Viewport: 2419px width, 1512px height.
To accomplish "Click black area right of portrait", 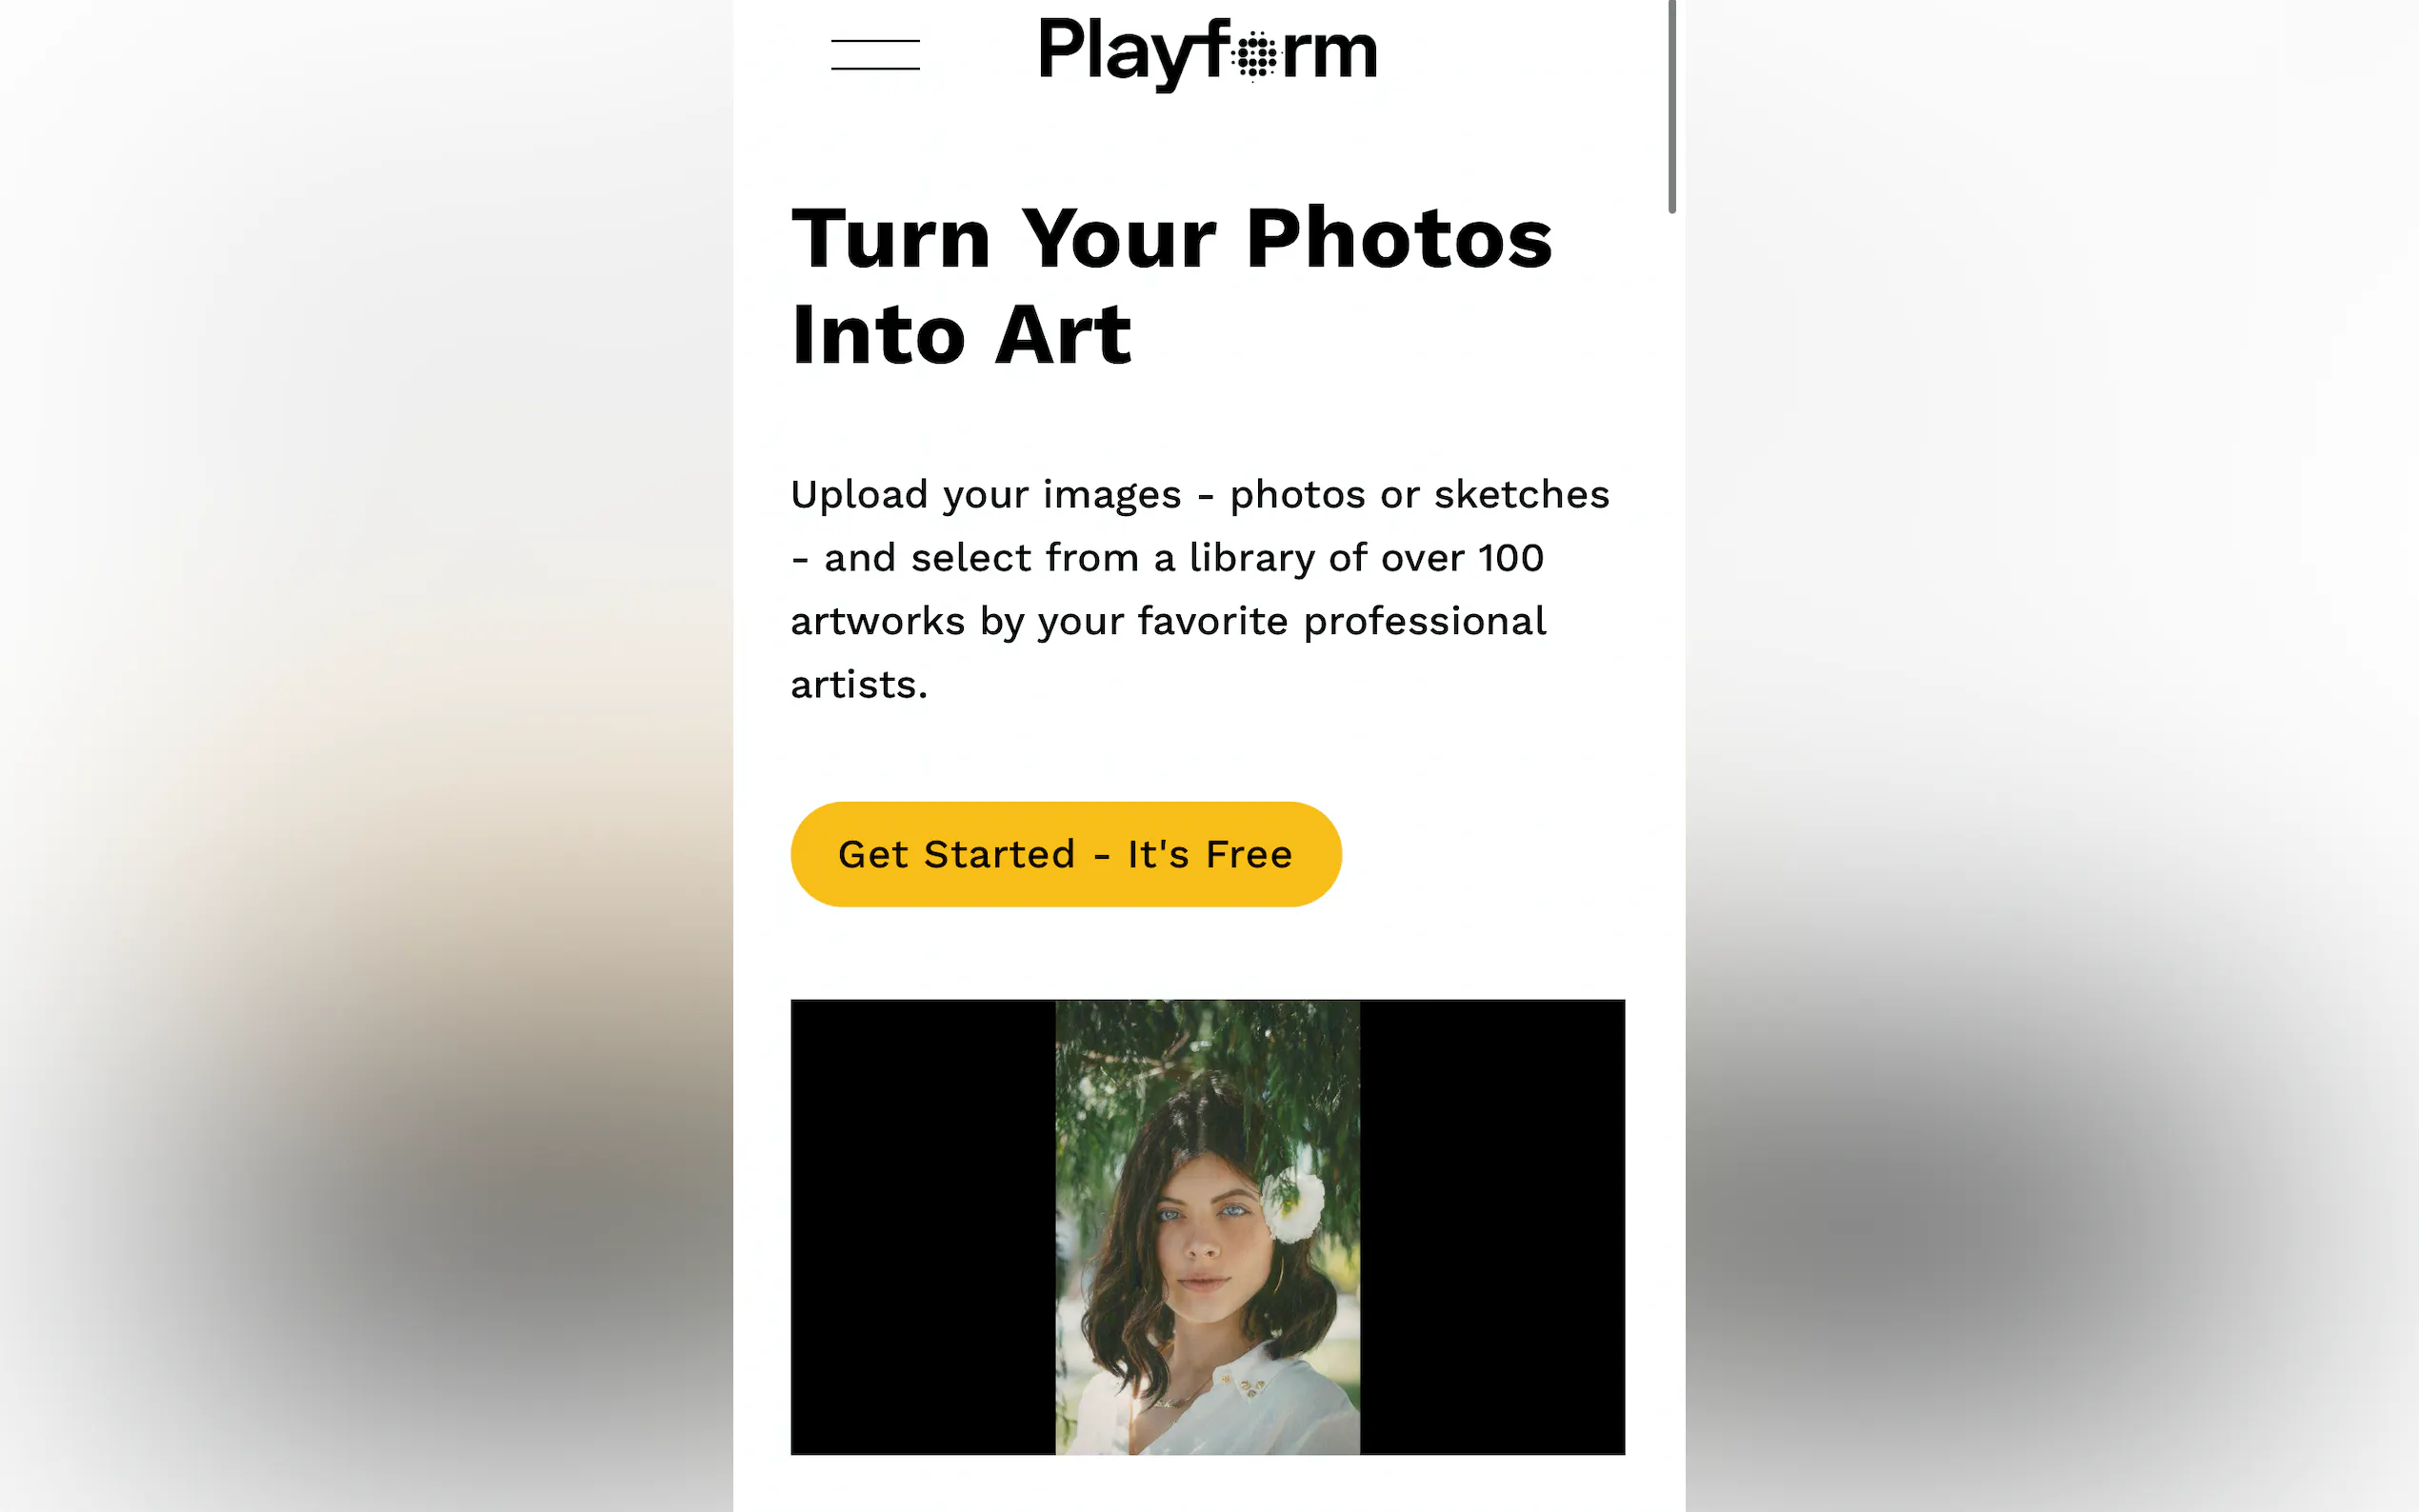I will point(1492,1227).
